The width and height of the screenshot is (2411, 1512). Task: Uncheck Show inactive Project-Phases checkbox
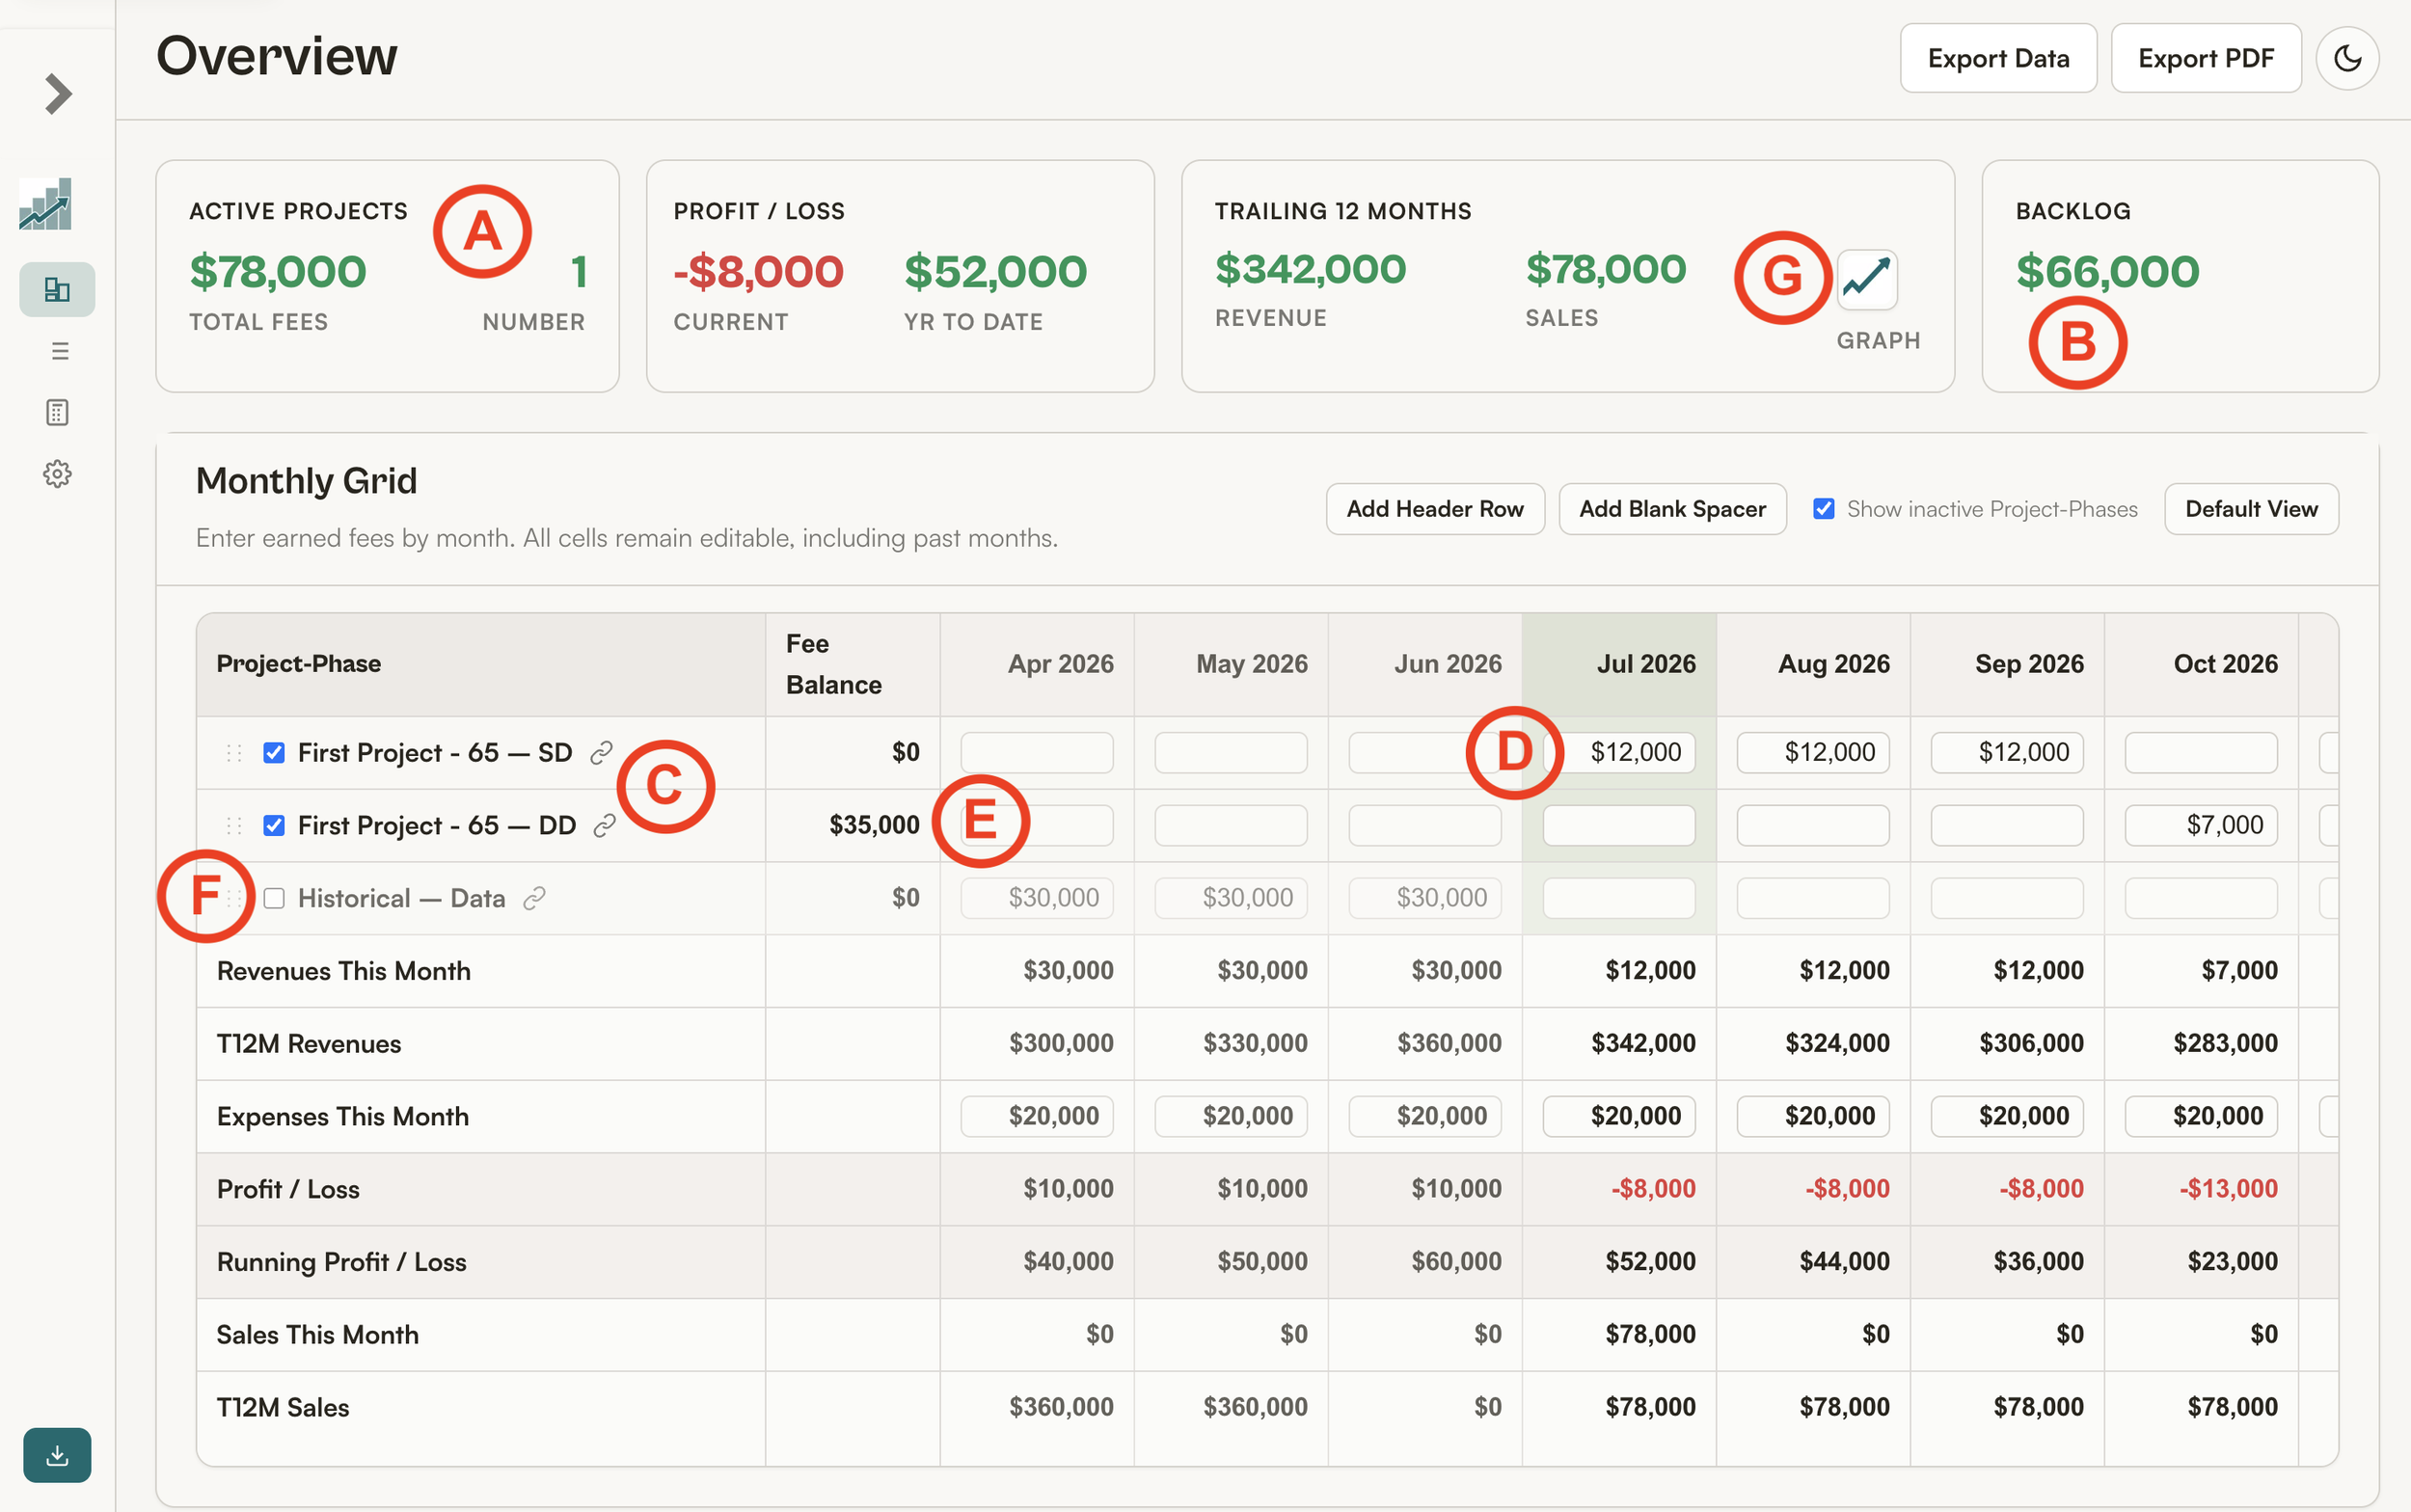tap(1823, 509)
